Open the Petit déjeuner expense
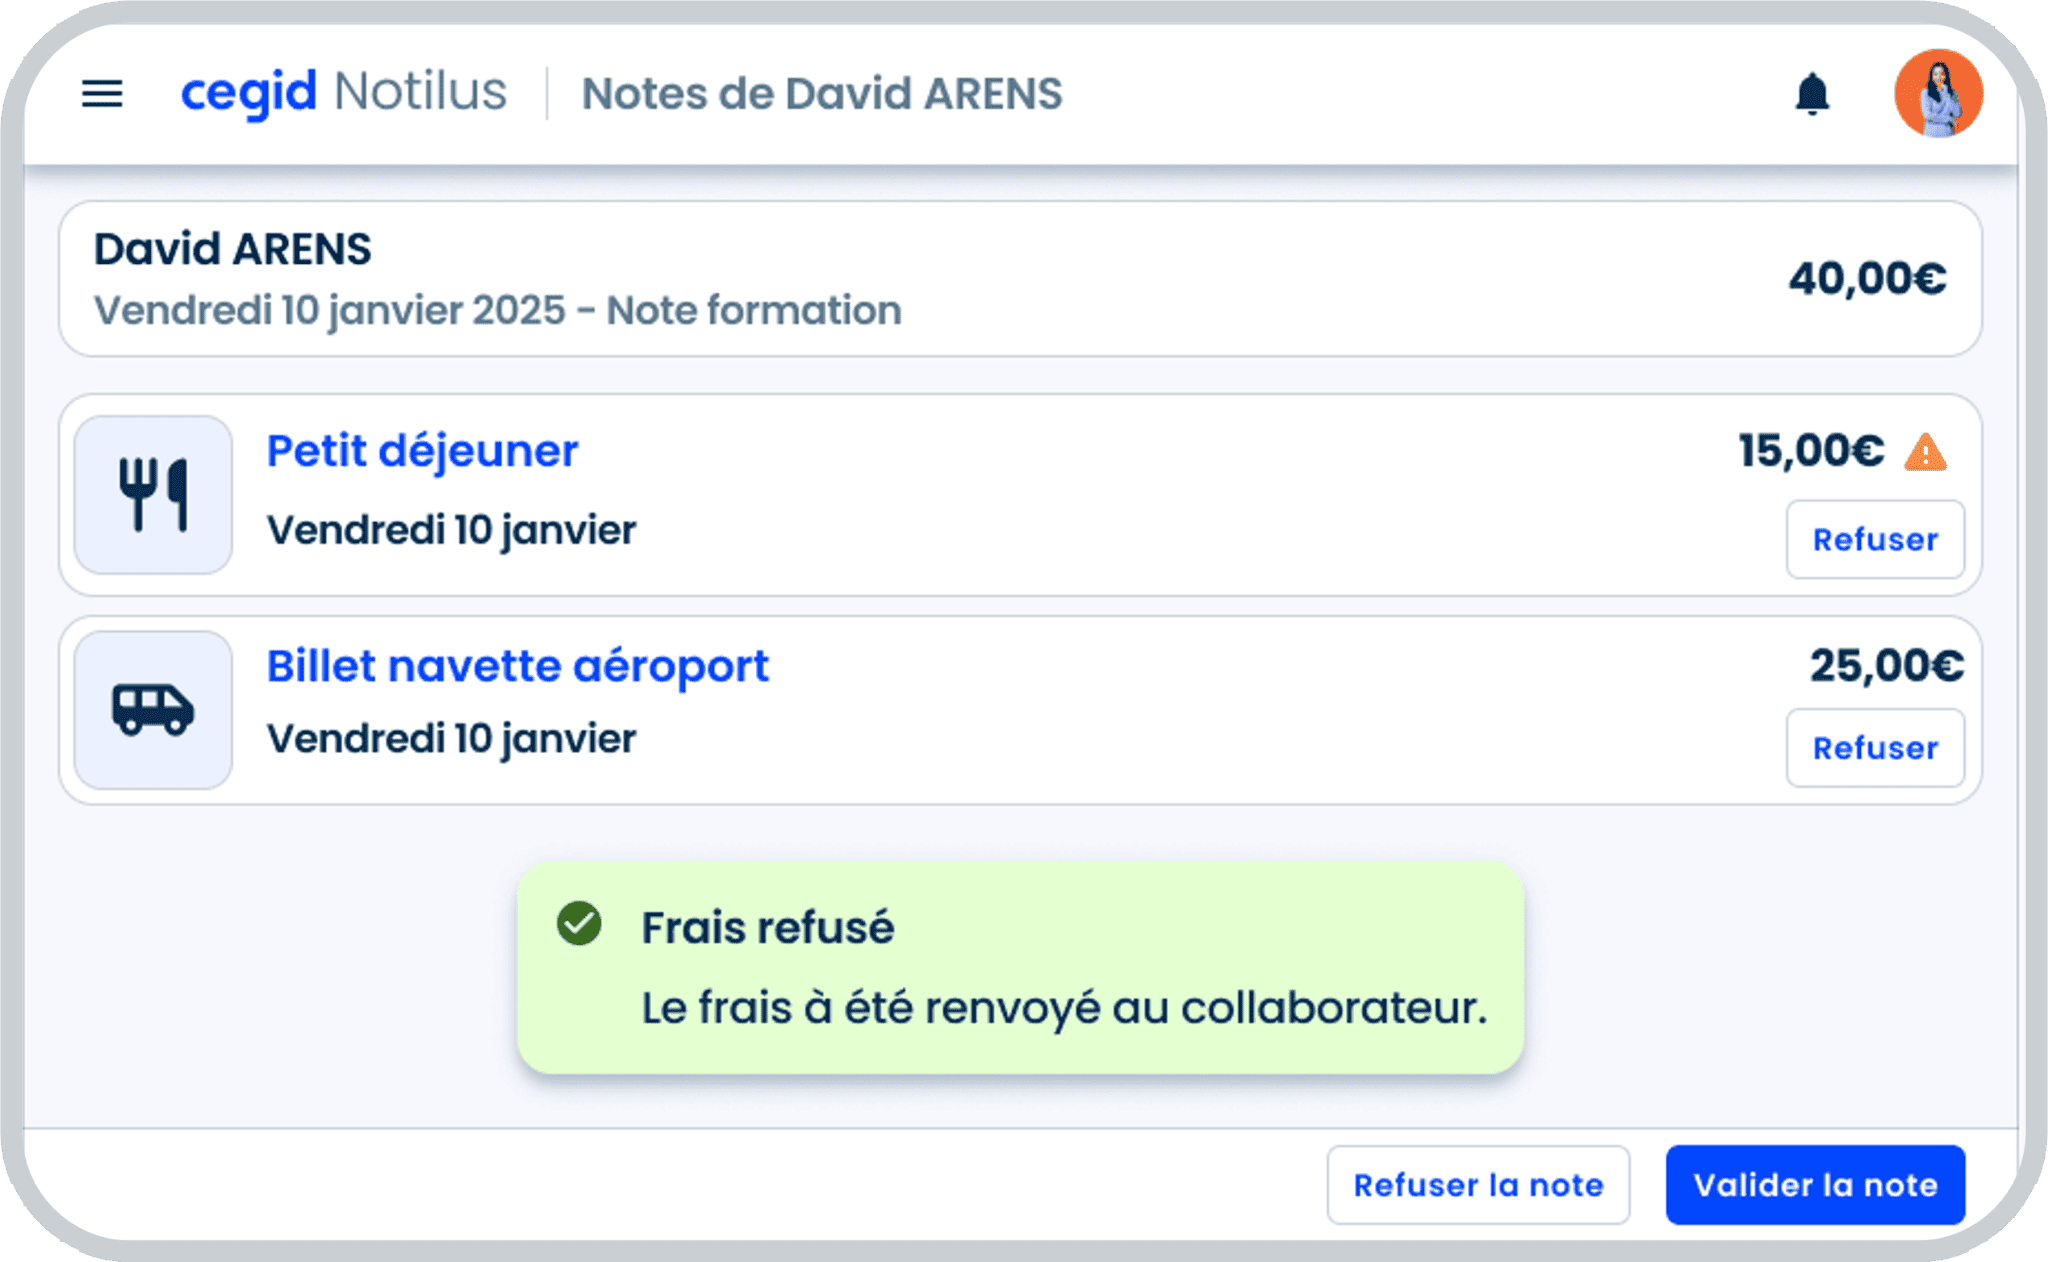Screen dimensions: 2048x1262 [422, 451]
